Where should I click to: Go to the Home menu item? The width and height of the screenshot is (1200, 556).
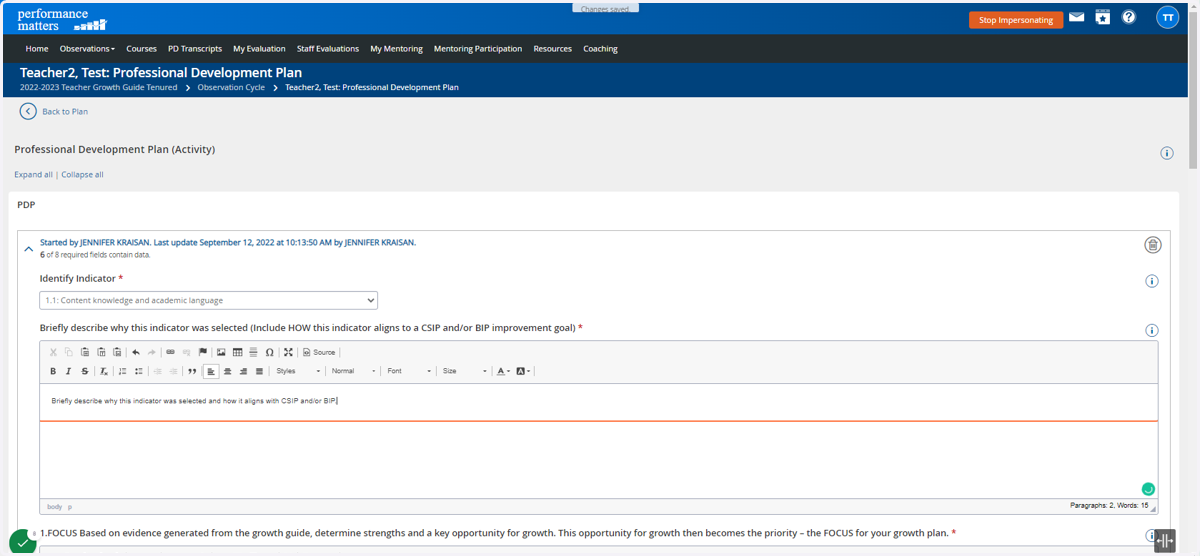pyautogui.click(x=37, y=48)
